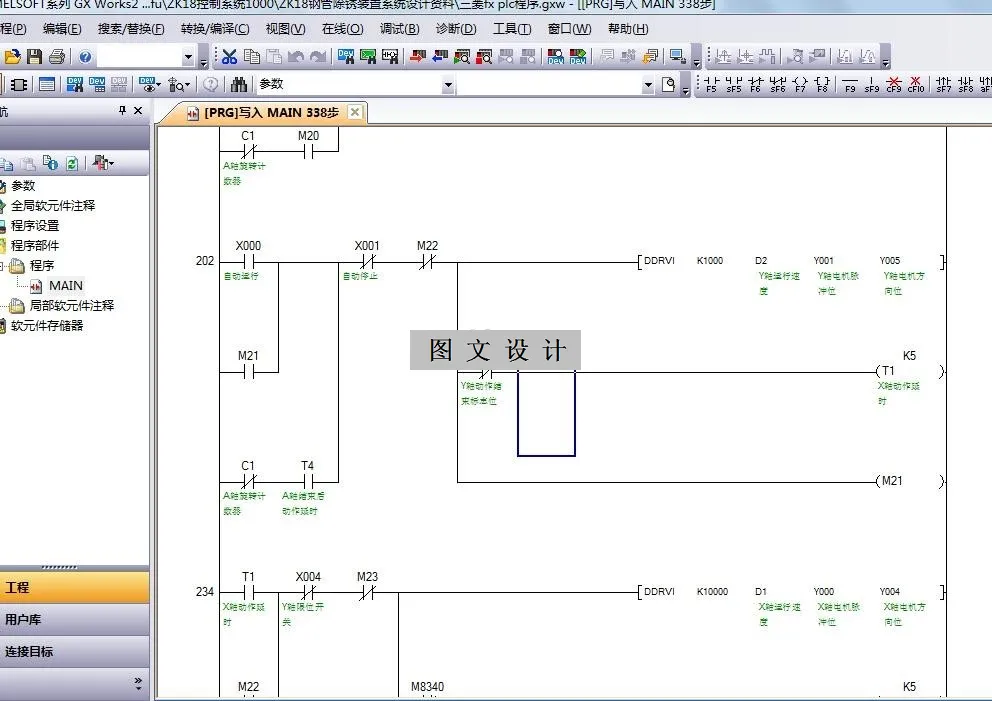Image resolution: width=992 pixels, height=701 pixels.
Task: Open the 诊断(D) menu
Action: [456, 29]
